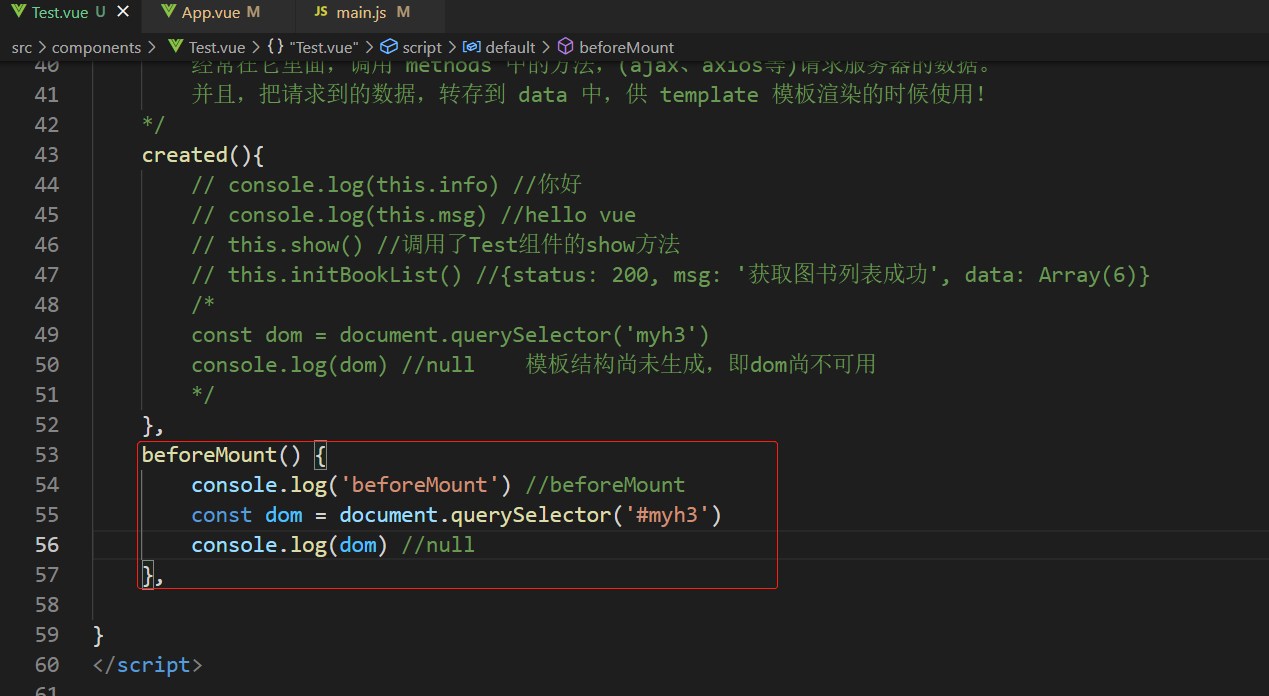This screenshot has height=696, width=1269.
Task: Click the closing "</script>" tag on line 60
Action: 147,665
